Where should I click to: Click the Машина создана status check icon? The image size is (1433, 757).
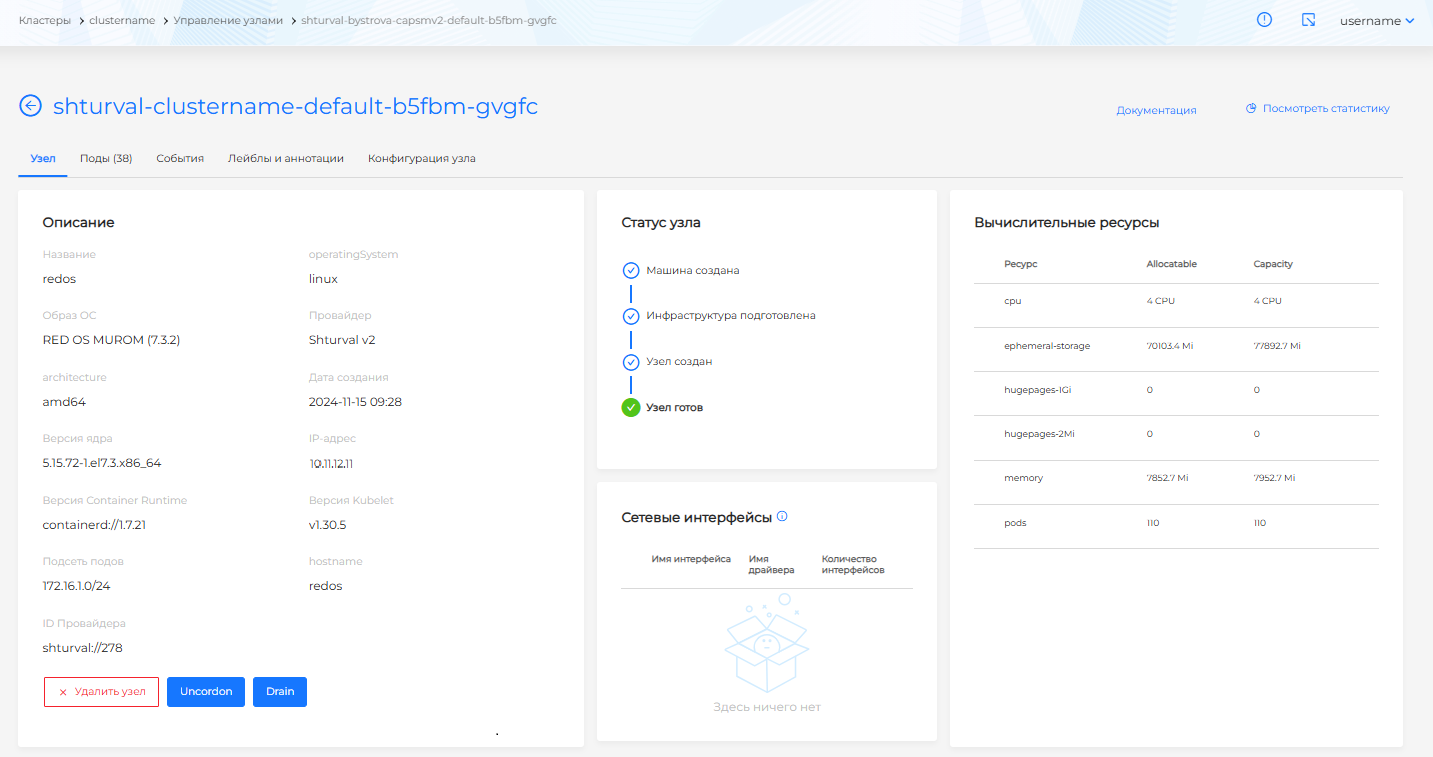(631, 271)
